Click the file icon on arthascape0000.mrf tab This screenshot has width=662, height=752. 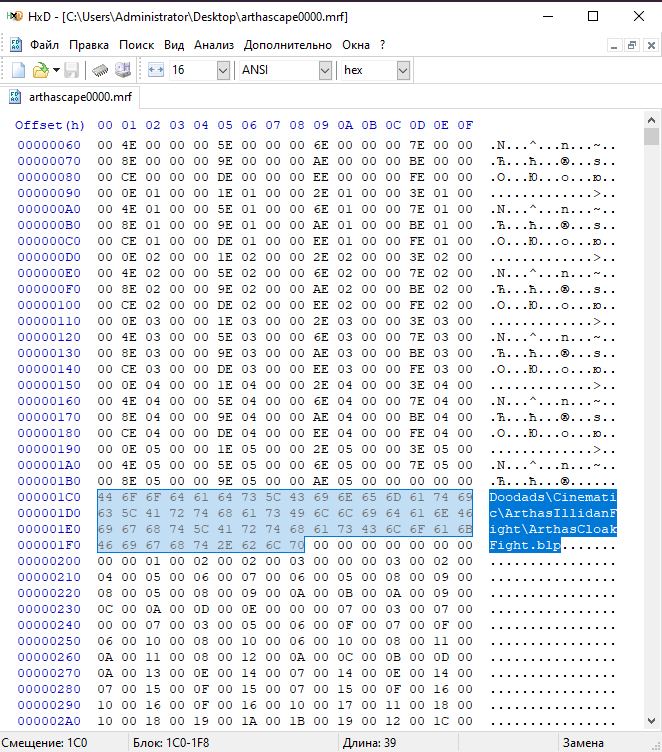coord(15,97)
